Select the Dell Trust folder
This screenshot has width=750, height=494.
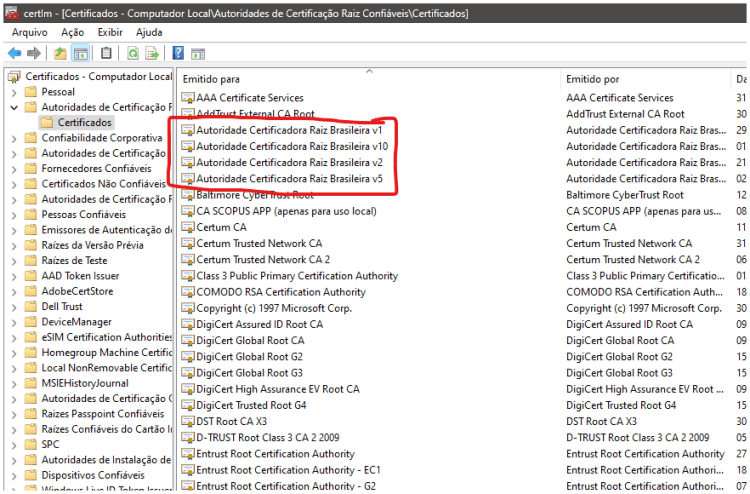pyautogui.click(x=62, y=307)
